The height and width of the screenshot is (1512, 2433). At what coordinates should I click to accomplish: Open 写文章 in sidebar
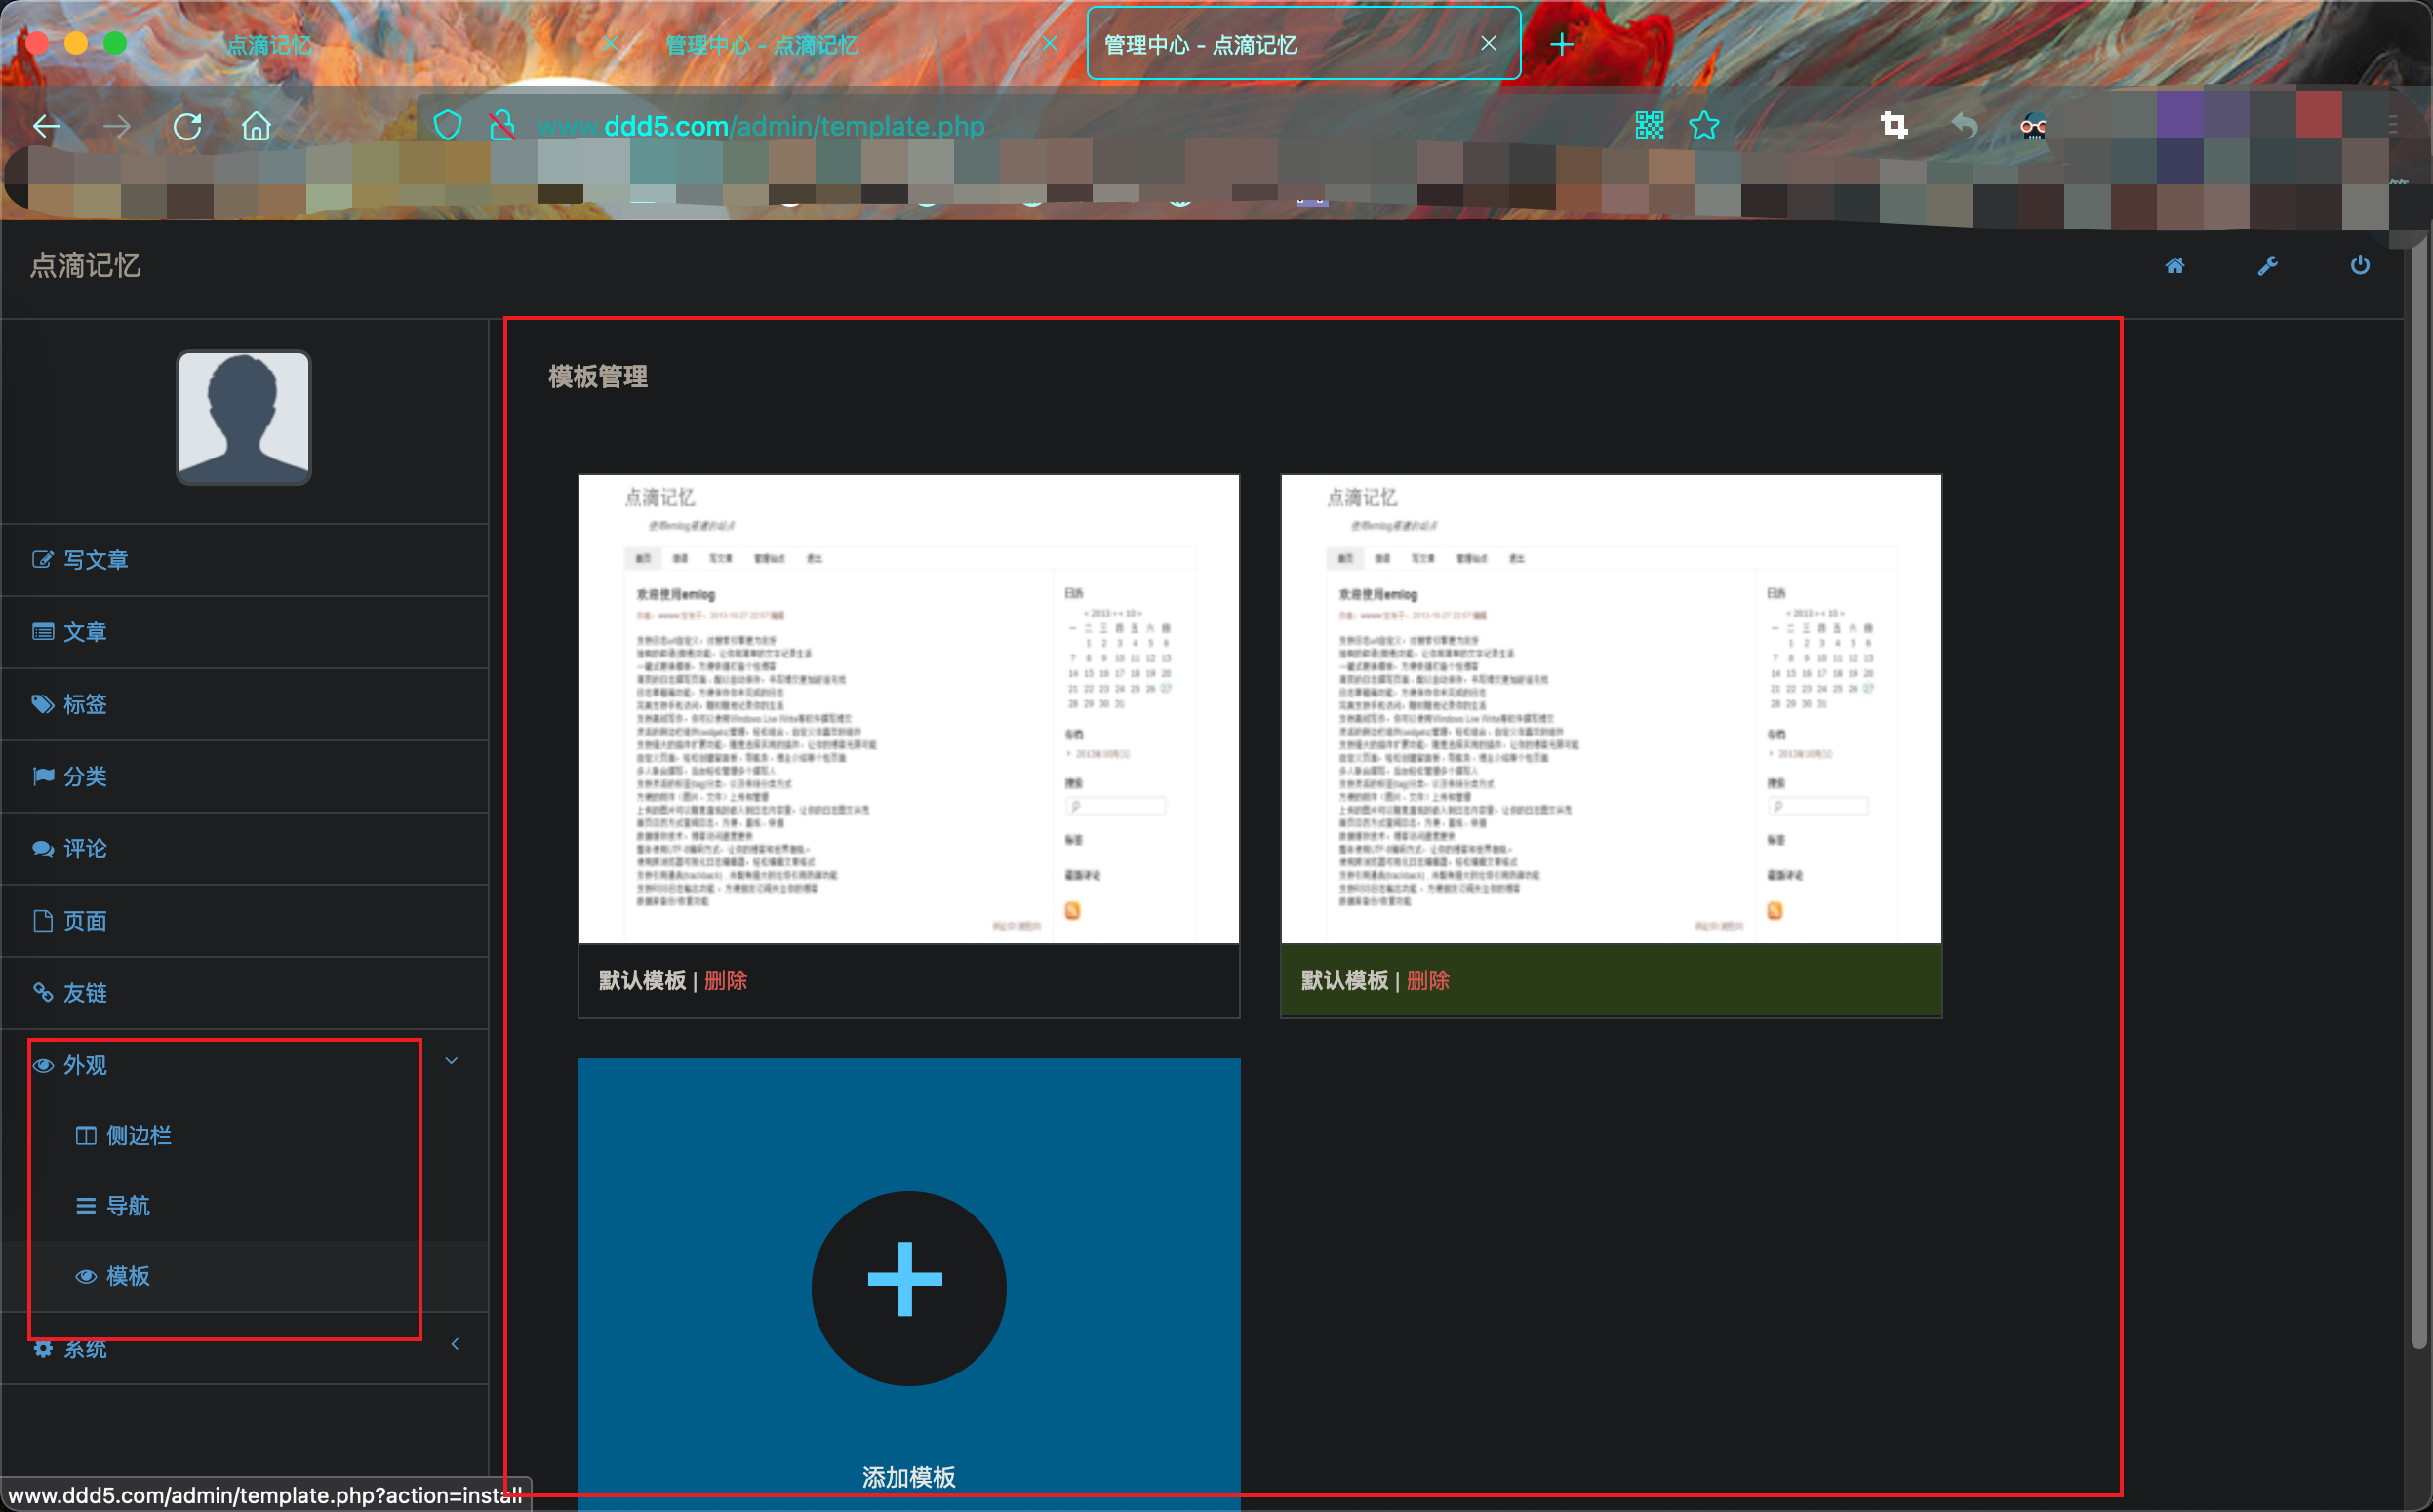pyautogui.click(x=95, y=560)
